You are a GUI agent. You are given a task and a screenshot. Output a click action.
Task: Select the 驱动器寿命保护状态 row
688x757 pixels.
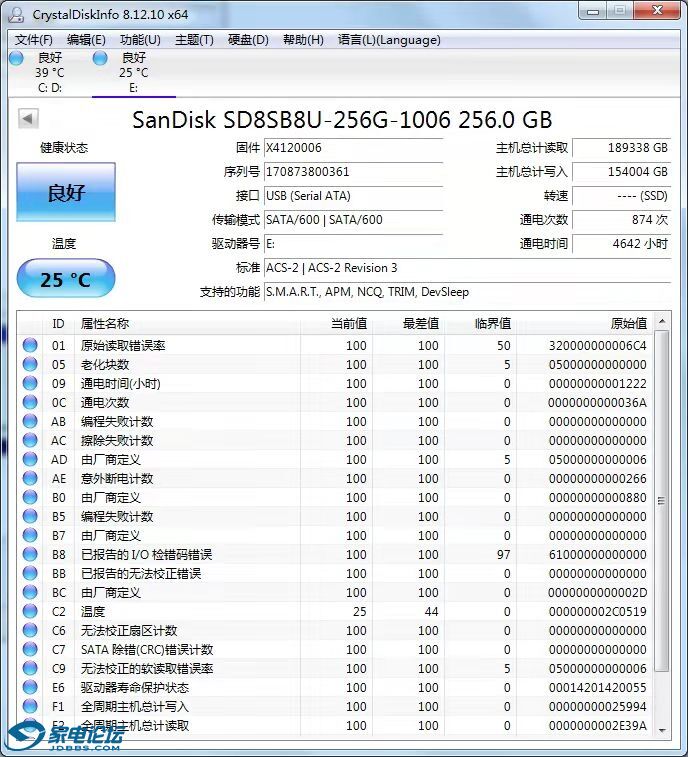337,687
